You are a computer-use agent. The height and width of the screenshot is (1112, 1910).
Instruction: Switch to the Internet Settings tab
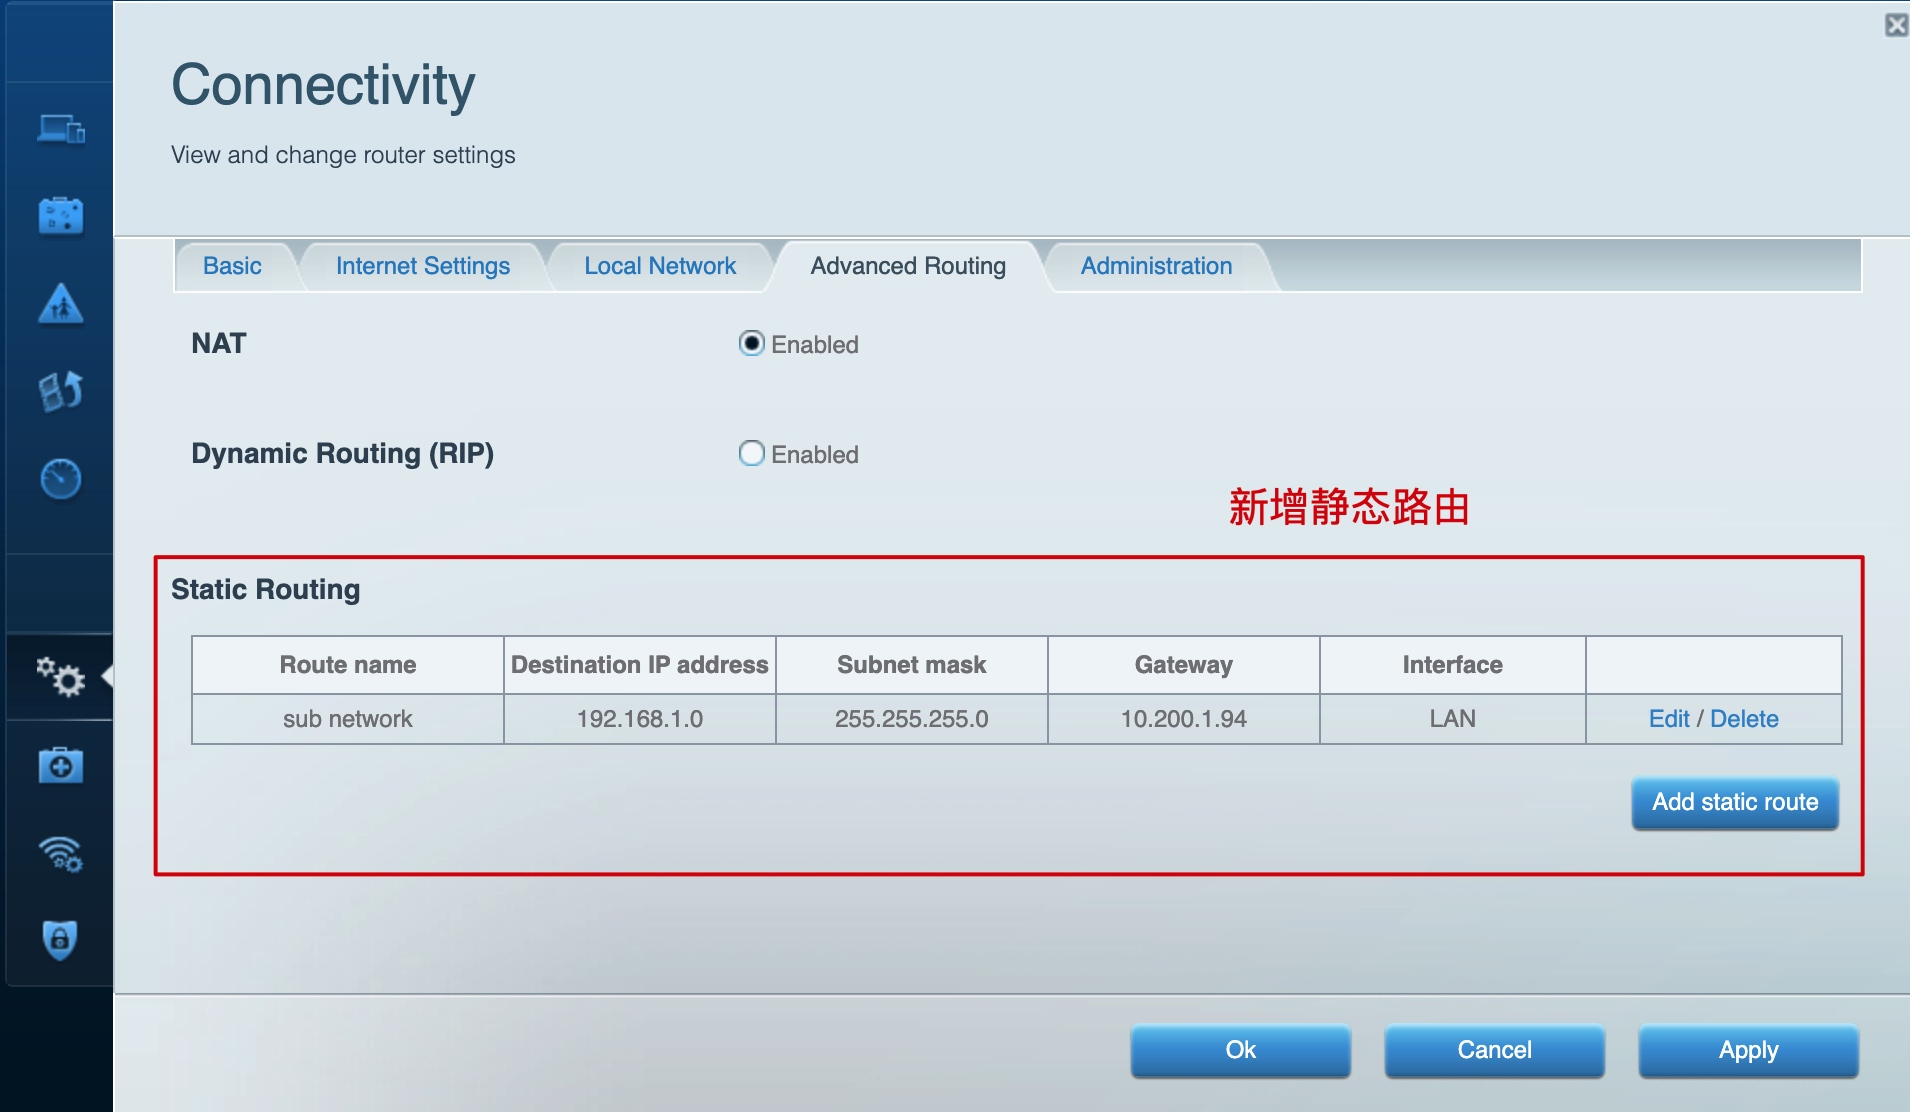click(x=422, y=266)
